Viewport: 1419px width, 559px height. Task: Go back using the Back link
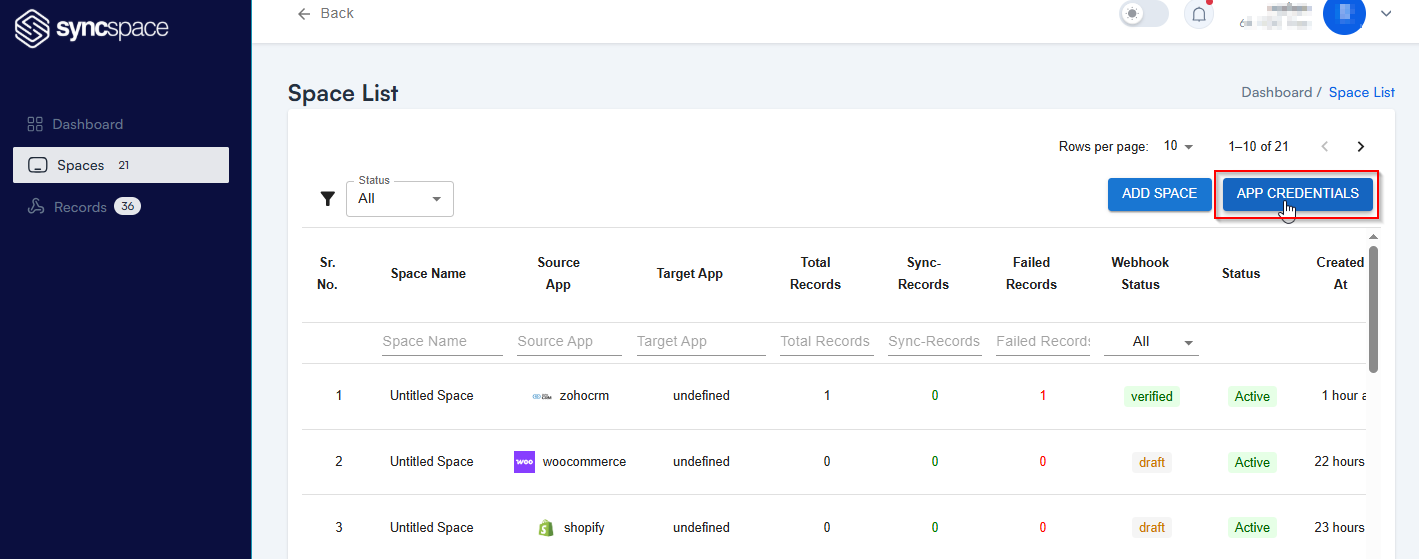327,13
